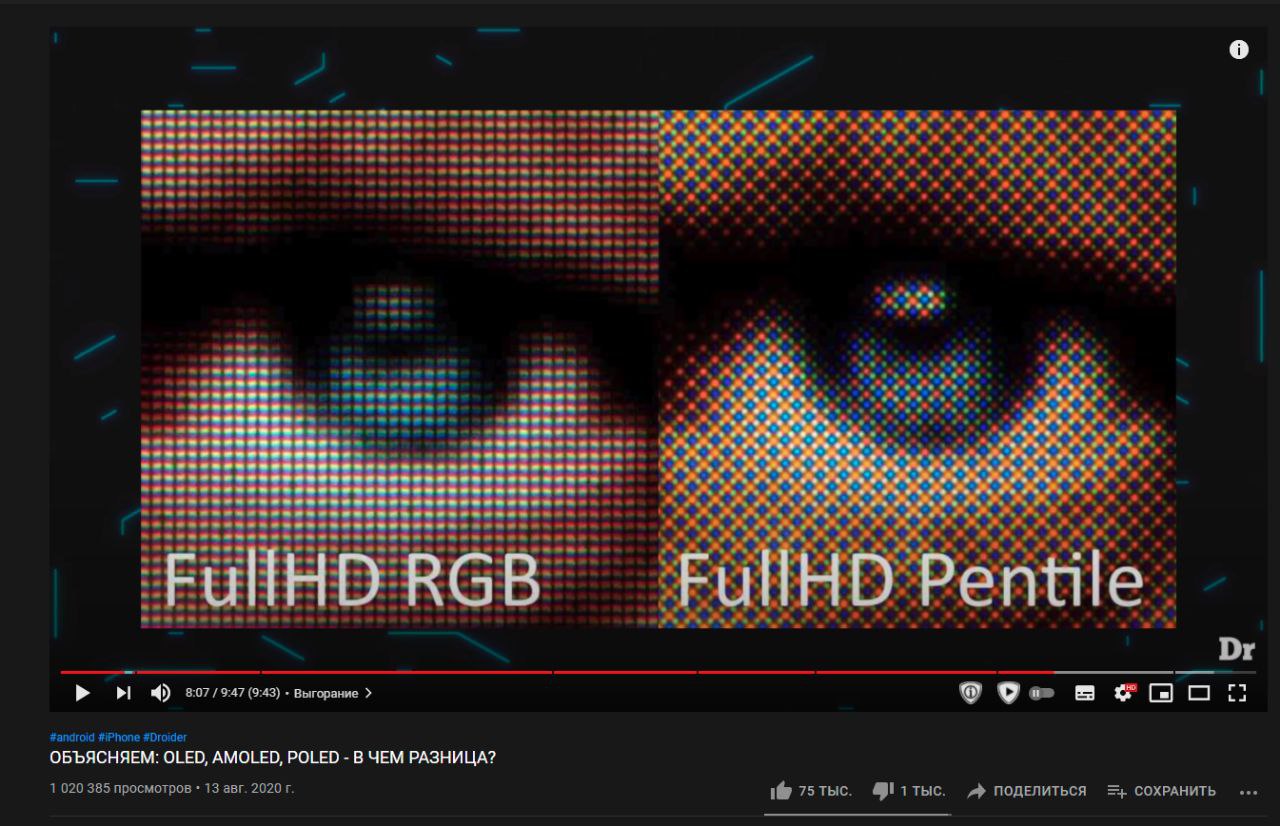Screen dimensions: 1280x826
Task: Switch to theater mode
Action: pos(1199,693)
